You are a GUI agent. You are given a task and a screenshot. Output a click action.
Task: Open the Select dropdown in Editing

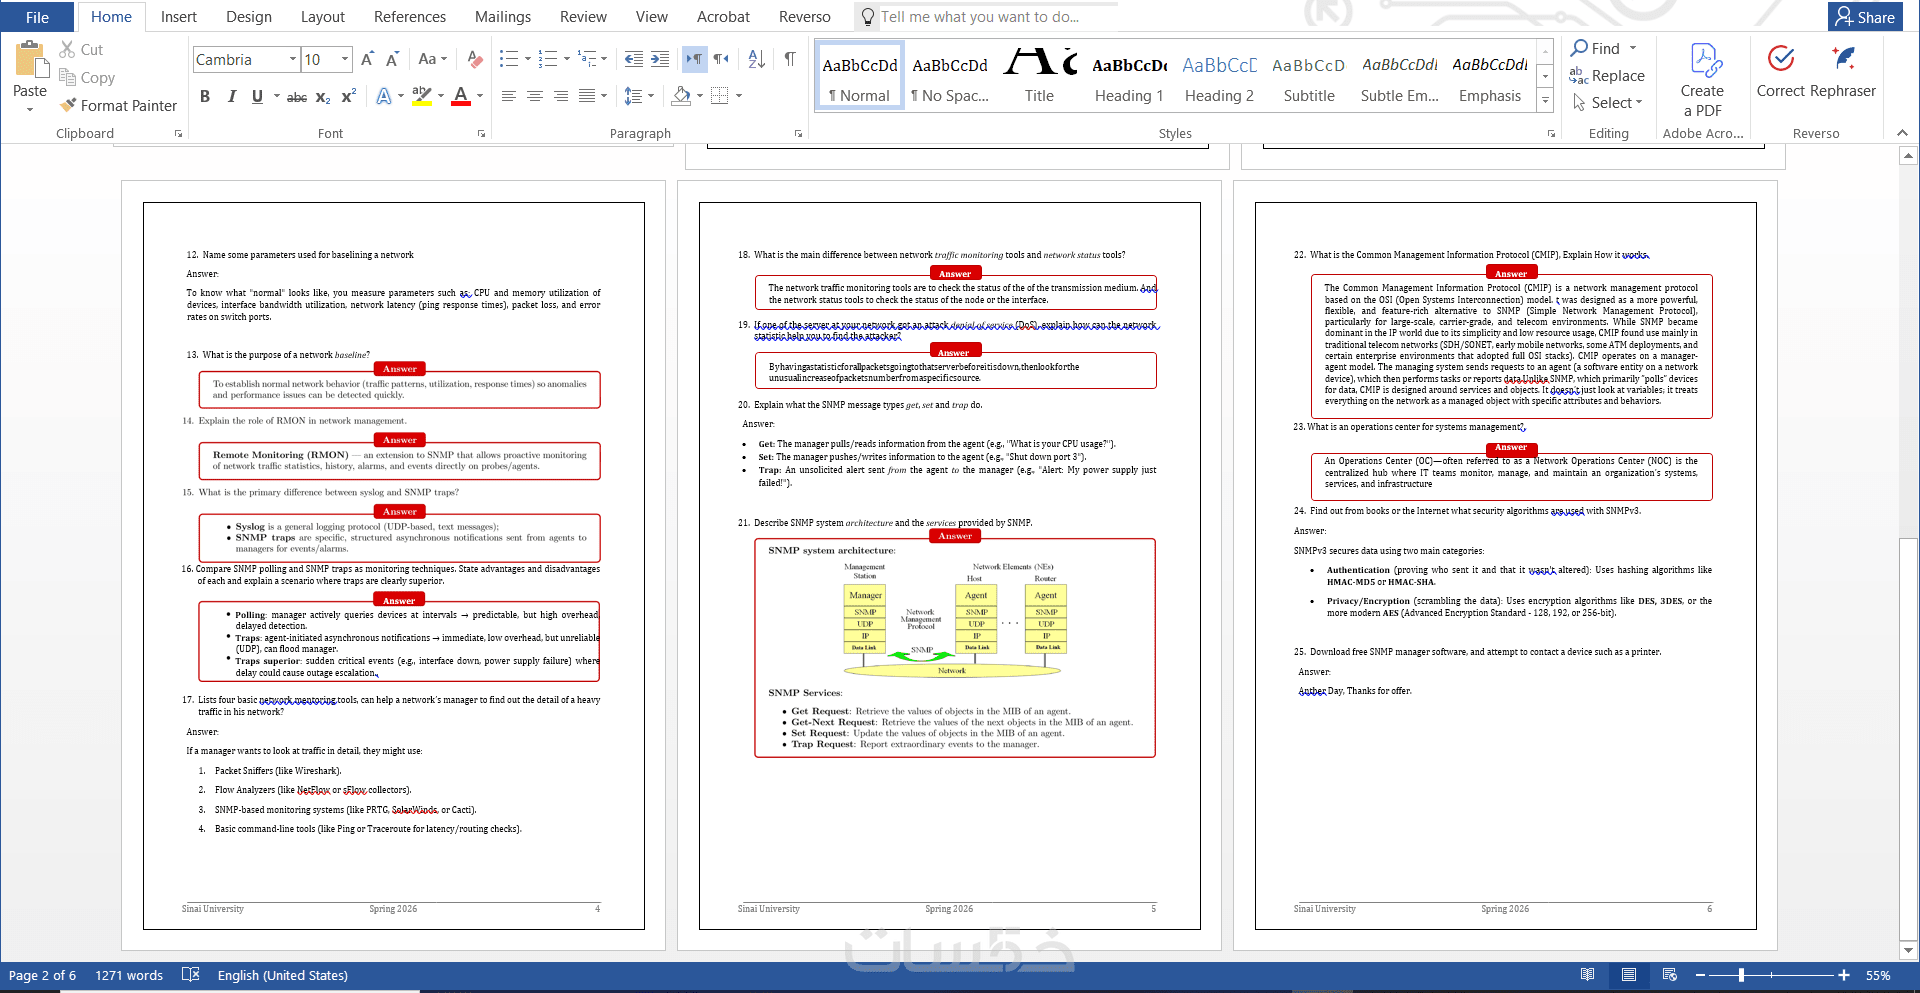tap(1607, 103)
